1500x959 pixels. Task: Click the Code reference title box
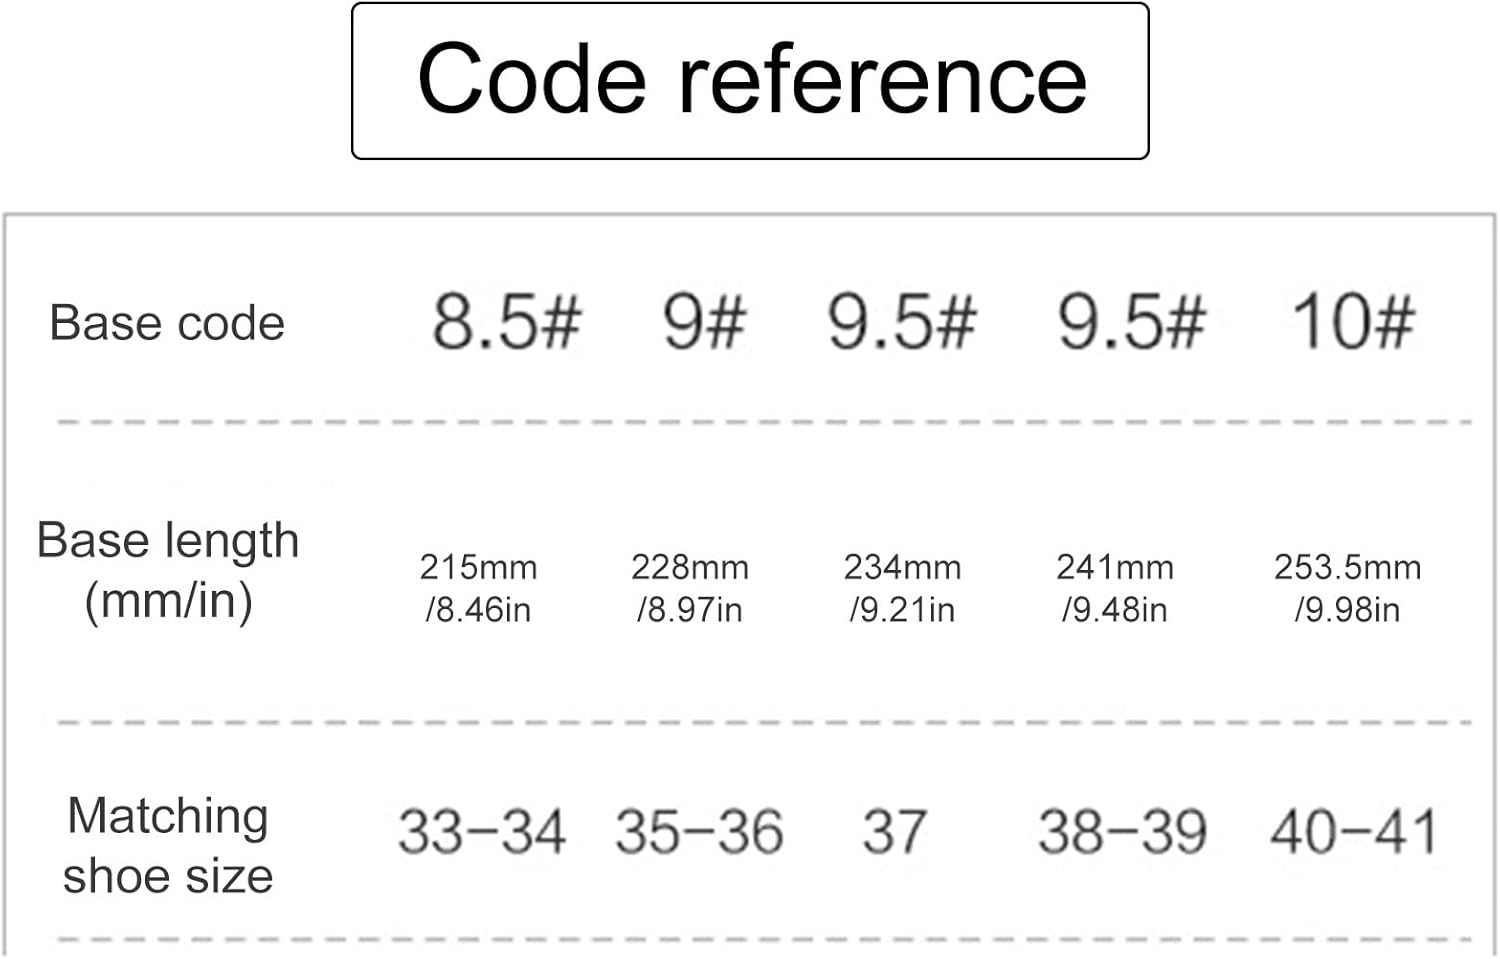tap(750, 81)
